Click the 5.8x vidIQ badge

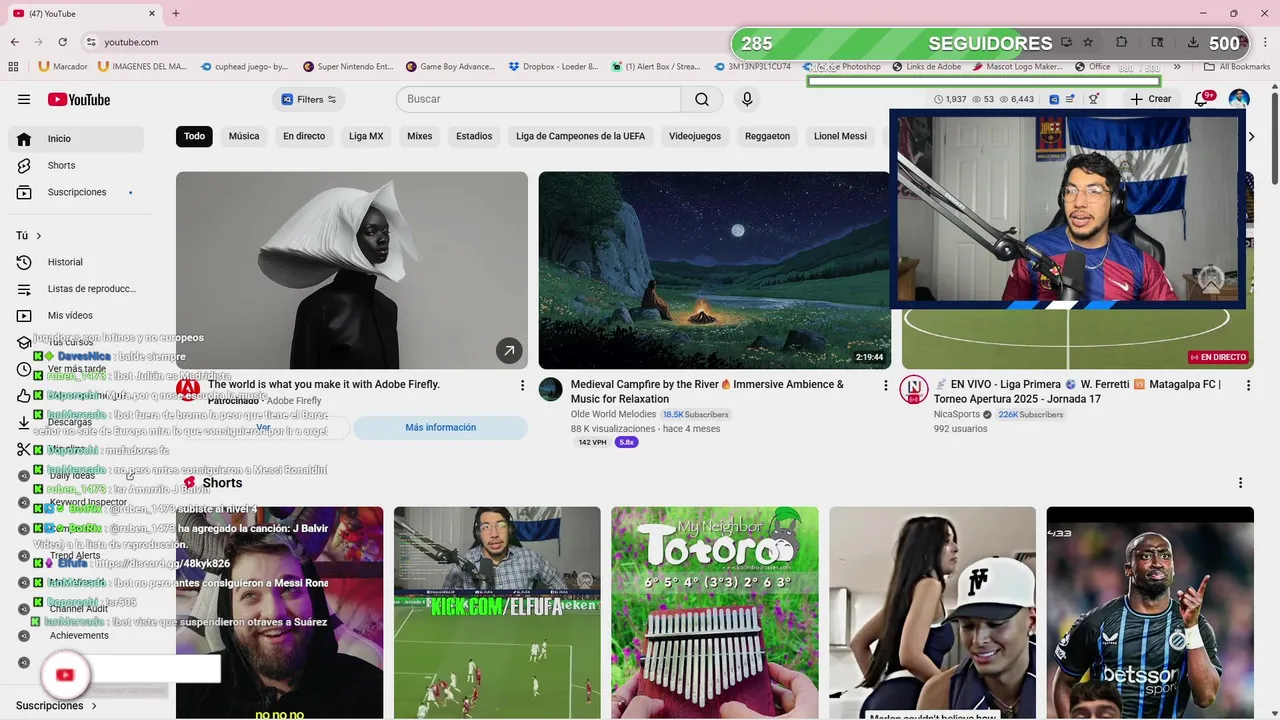pyautogui.click(x=626, y=442)
